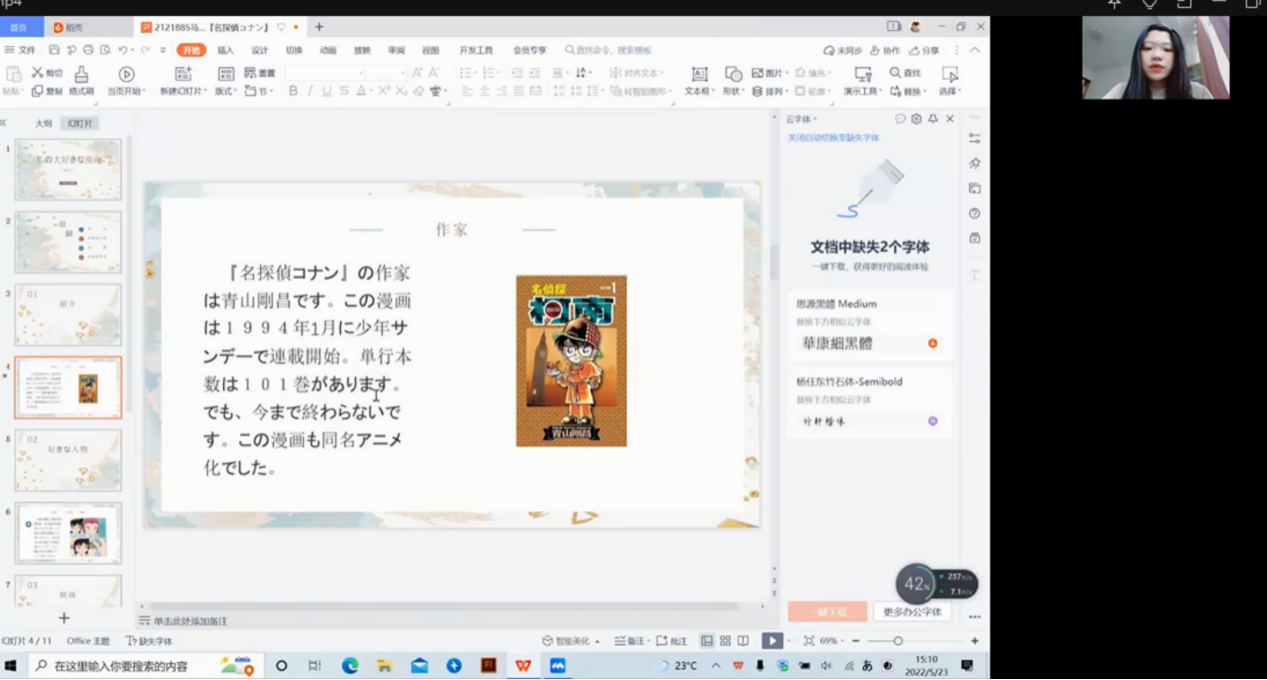This screenshot has width=1267, height=680.
Task: Click the one-click download (一键下载) button
Action: (827, 612)
